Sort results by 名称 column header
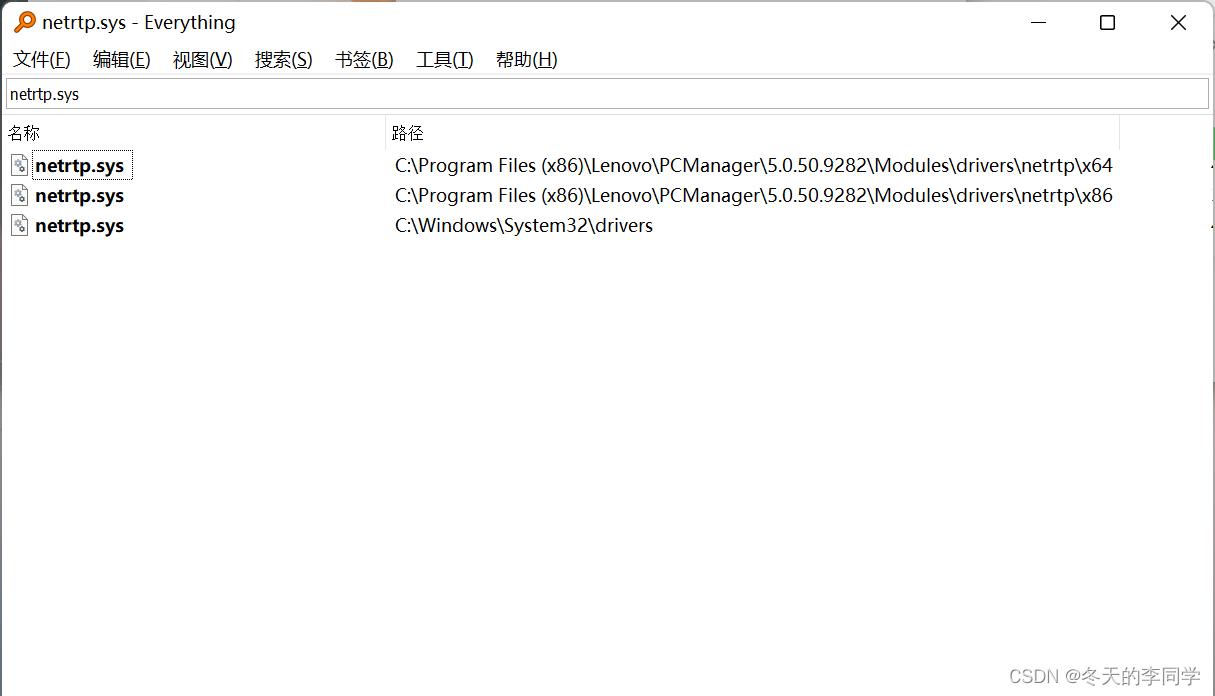The width and height of the screenshot is (1215, 696). 194,133
